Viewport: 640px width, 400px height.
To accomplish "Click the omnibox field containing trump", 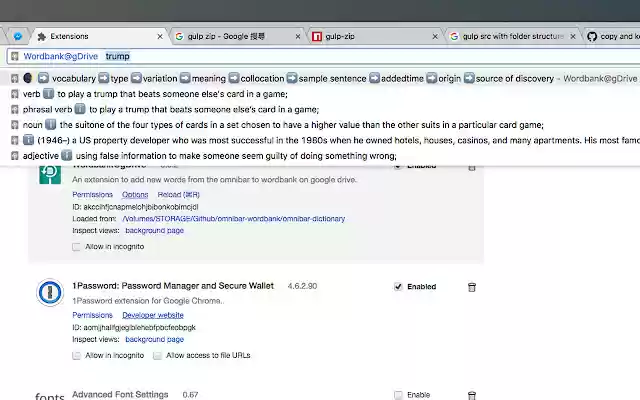I will [x=323, y=56].
